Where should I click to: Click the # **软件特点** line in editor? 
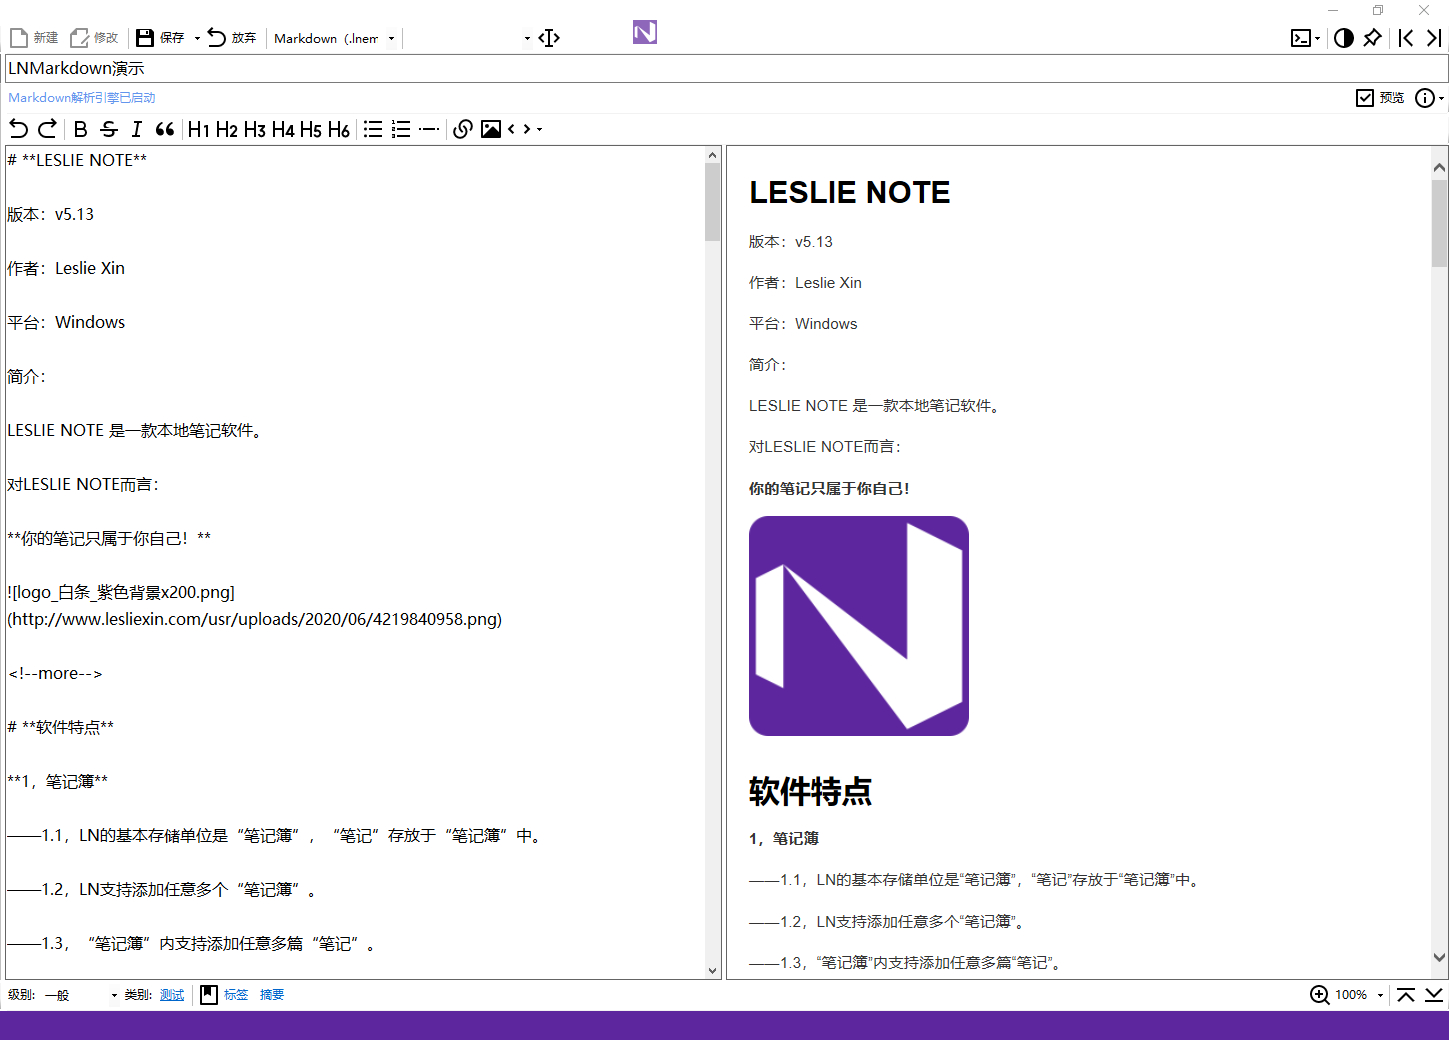tap(61, 727)
